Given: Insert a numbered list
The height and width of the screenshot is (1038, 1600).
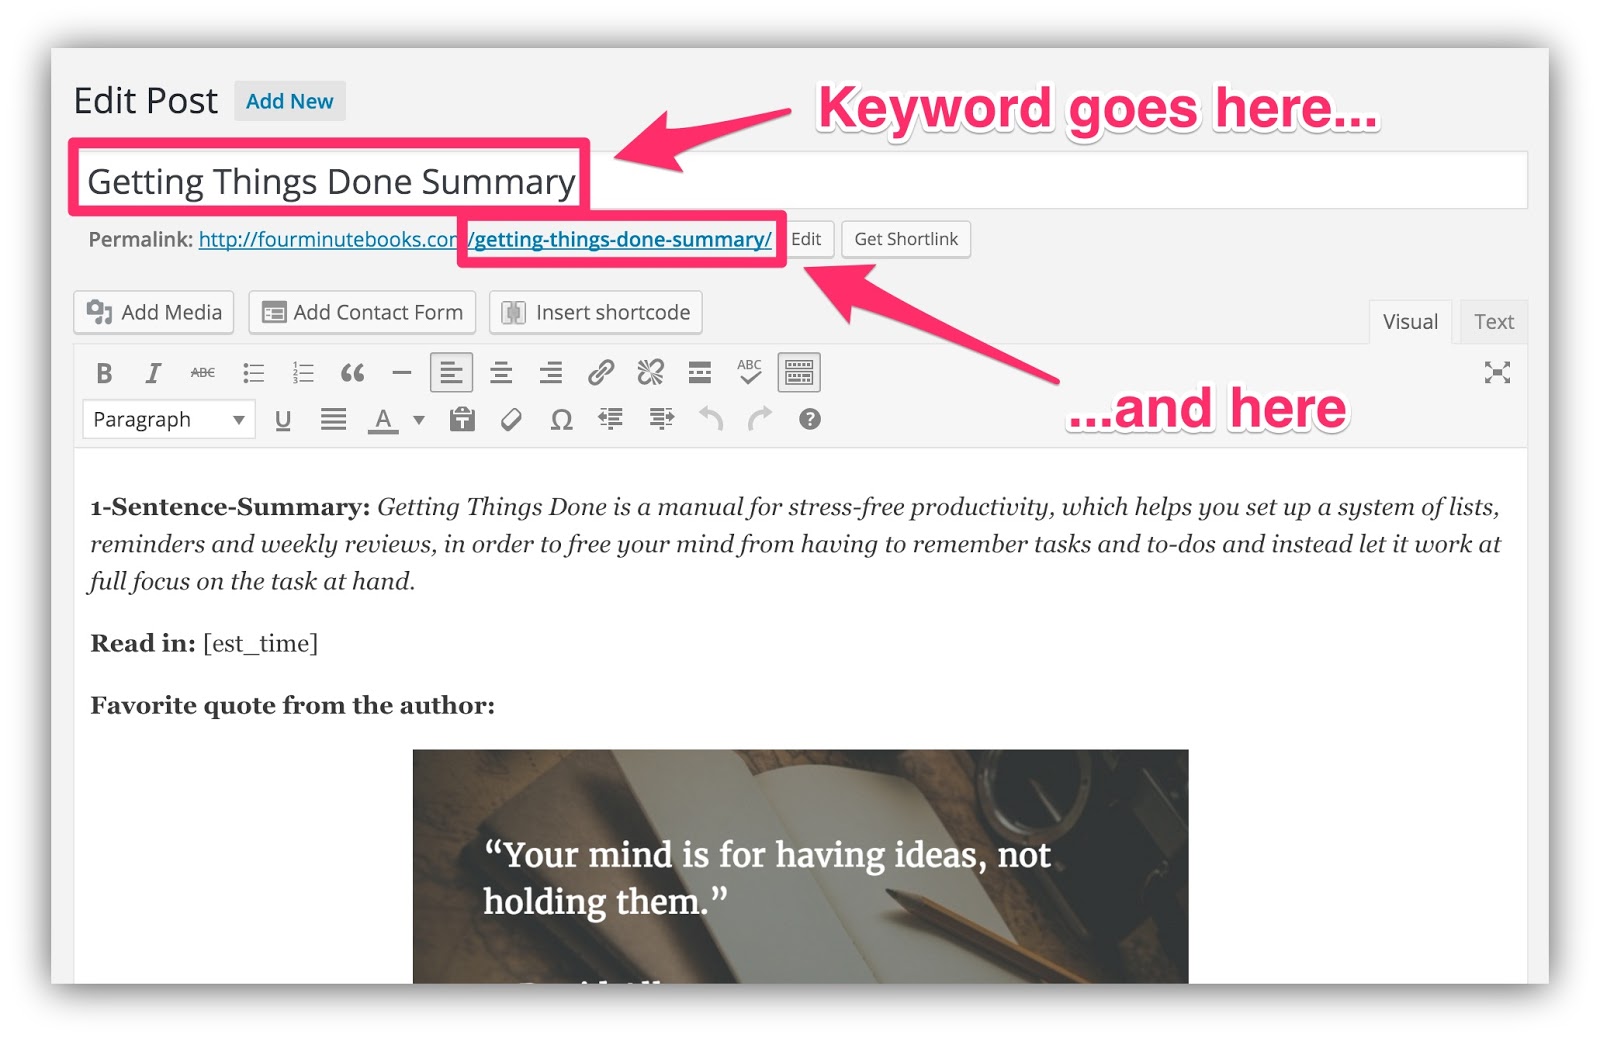Looking at the screenshot, I should [302, 373].
